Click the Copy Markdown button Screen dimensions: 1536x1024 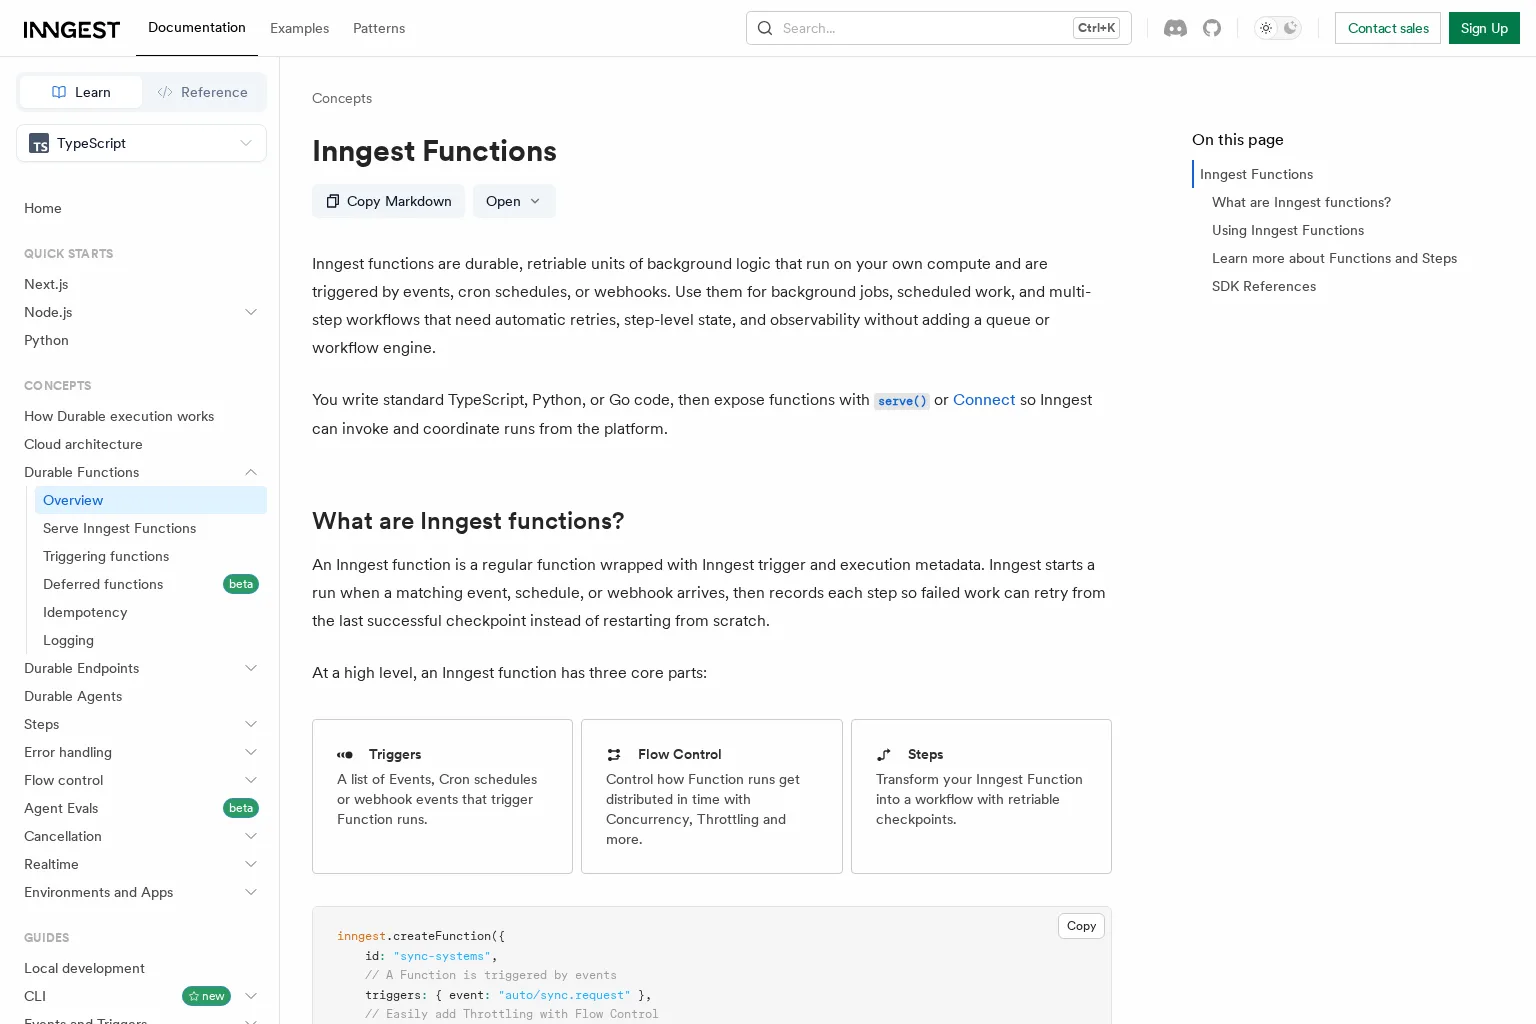tap(388, 201)
